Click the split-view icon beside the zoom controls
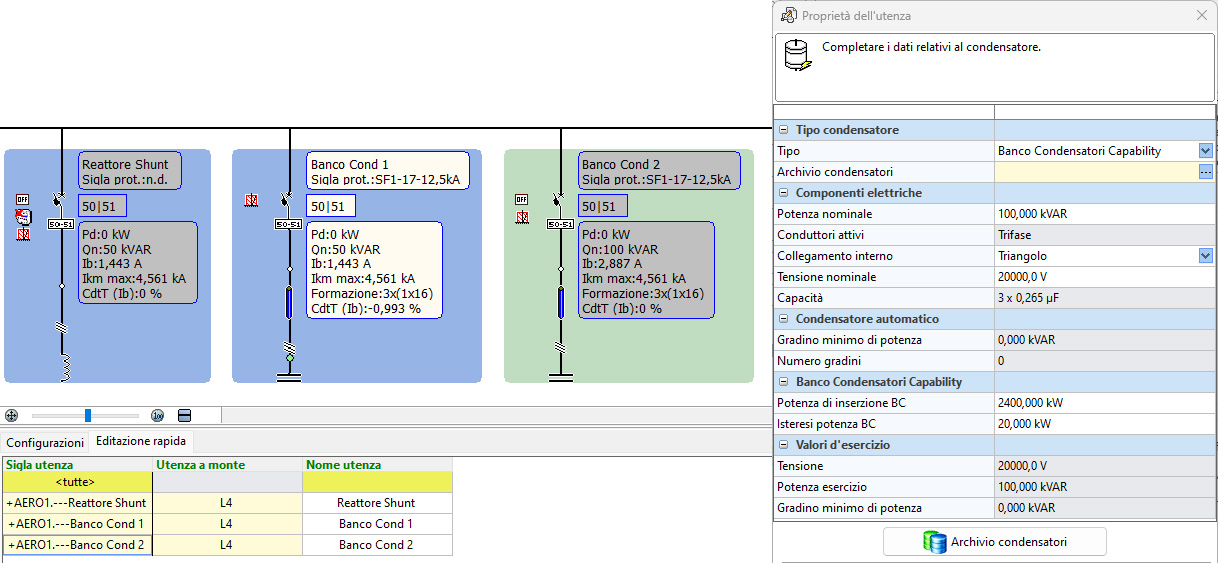Image resolution: width=1218 pixels, height=563 pixels. click(x=184, y=415)
